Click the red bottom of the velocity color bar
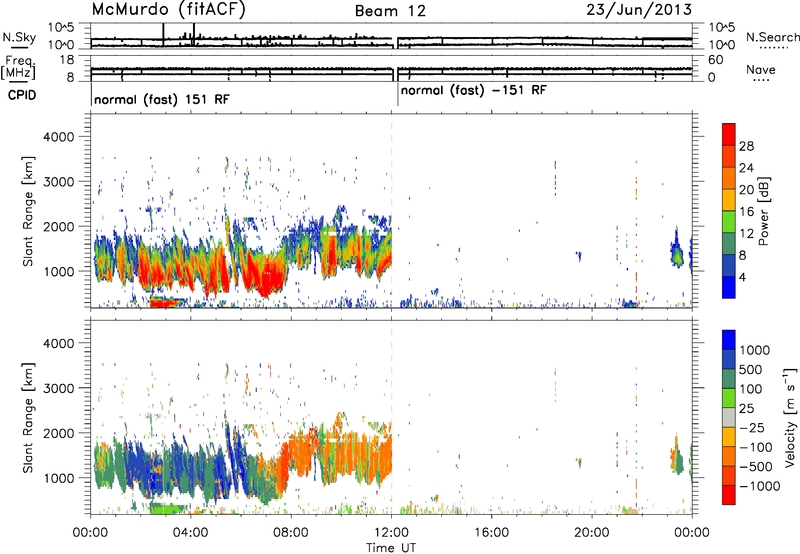 click(729, 495)
